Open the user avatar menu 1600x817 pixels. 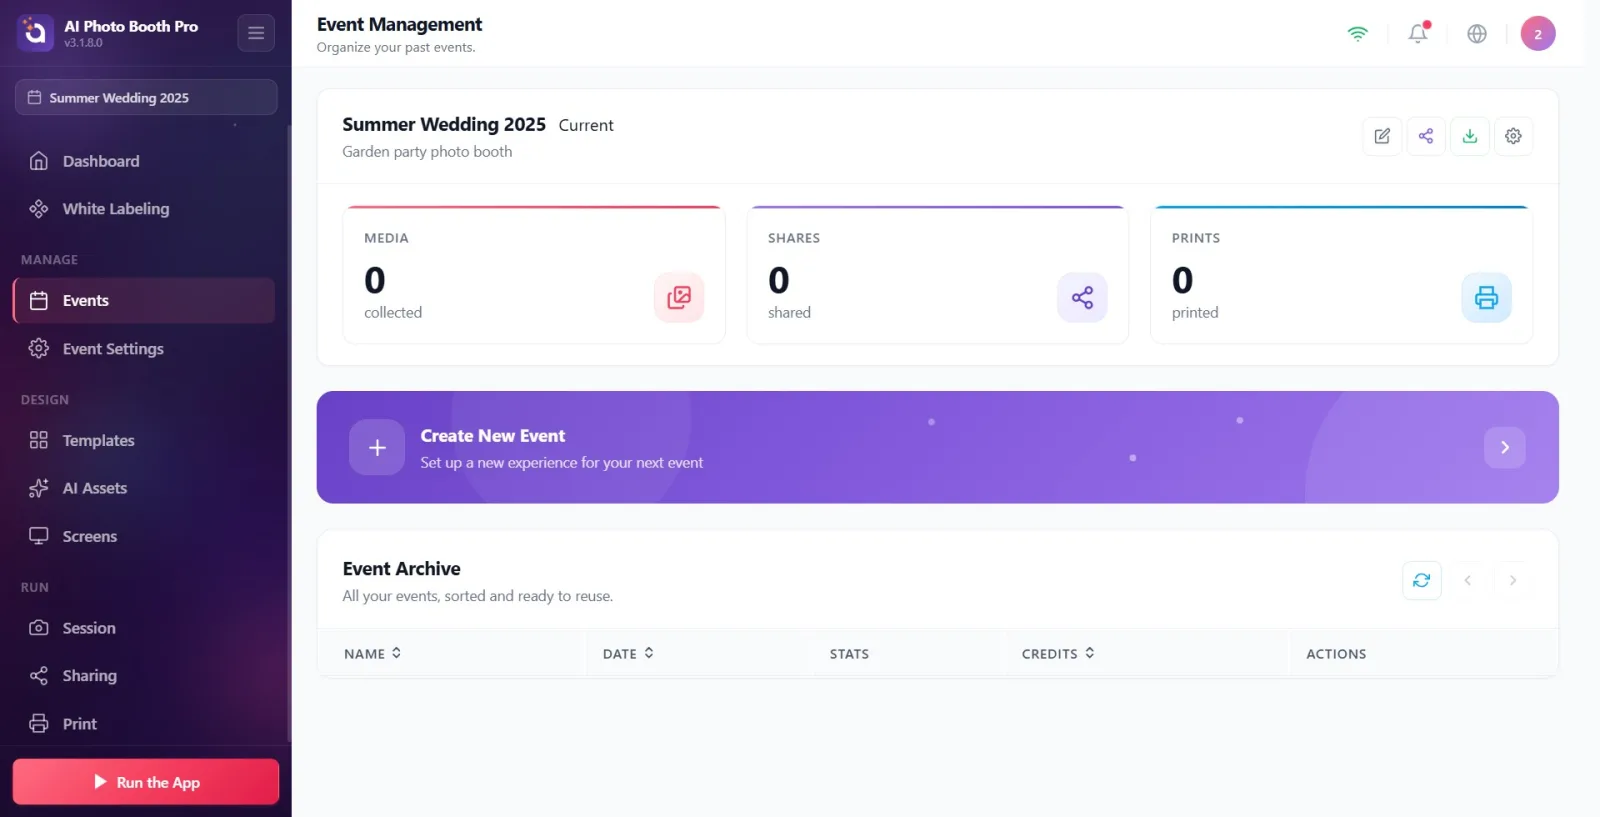click(x=1538, y=33)
